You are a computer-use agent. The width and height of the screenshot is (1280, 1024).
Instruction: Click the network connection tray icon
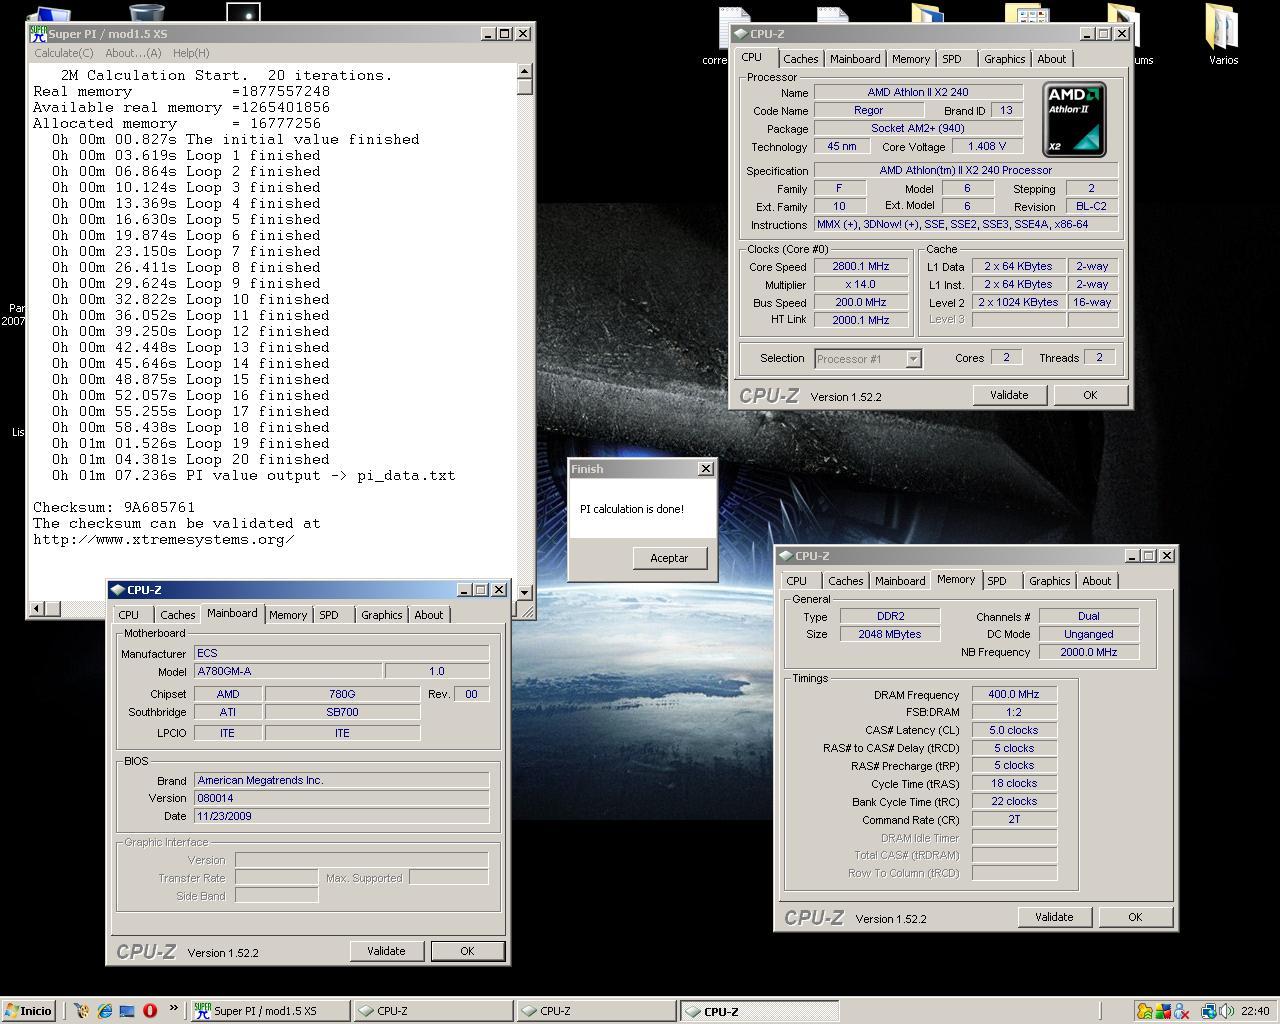(1209, 1011)
